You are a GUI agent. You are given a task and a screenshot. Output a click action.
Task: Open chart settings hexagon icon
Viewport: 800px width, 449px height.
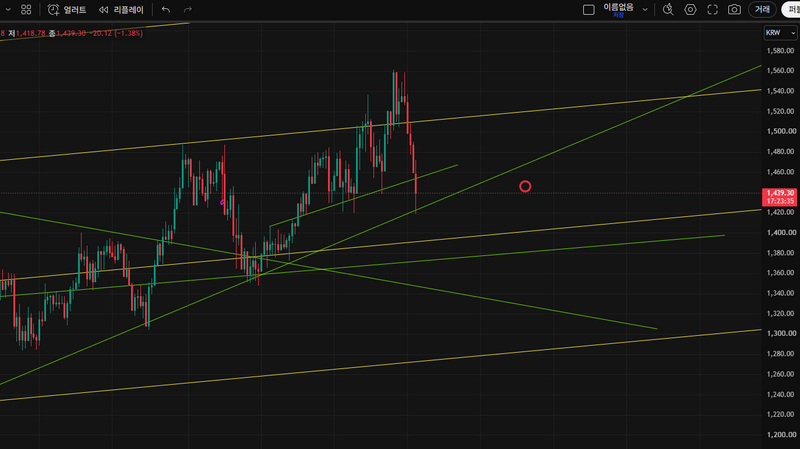click(x=690, y=10)
